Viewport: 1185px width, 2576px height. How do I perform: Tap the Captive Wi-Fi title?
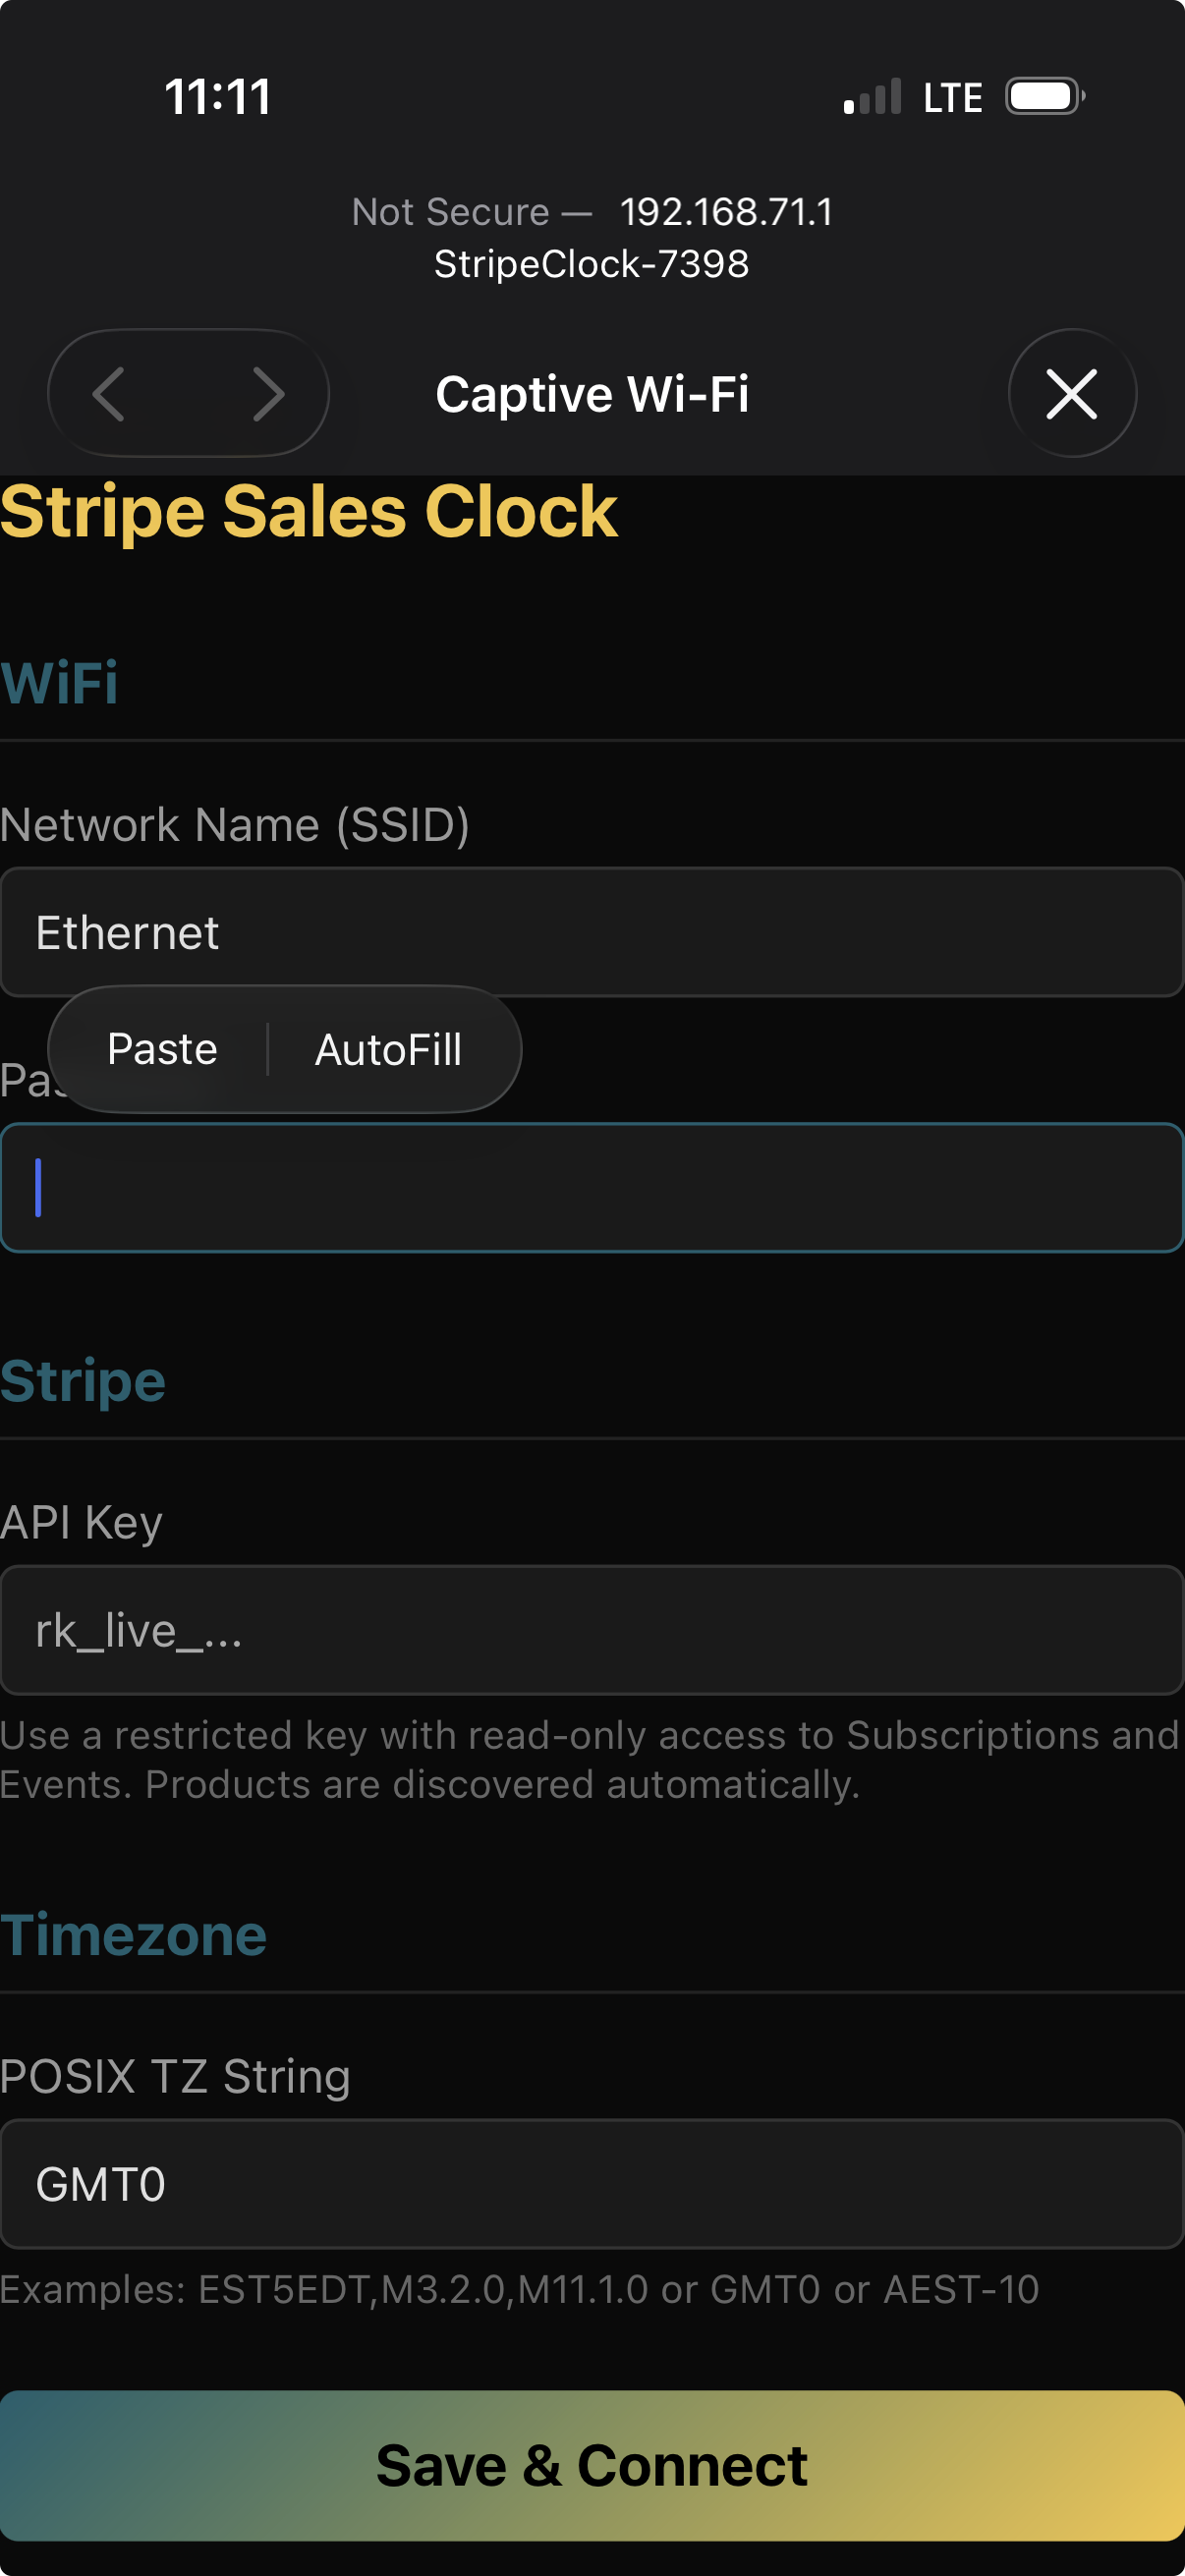[593, 393]
